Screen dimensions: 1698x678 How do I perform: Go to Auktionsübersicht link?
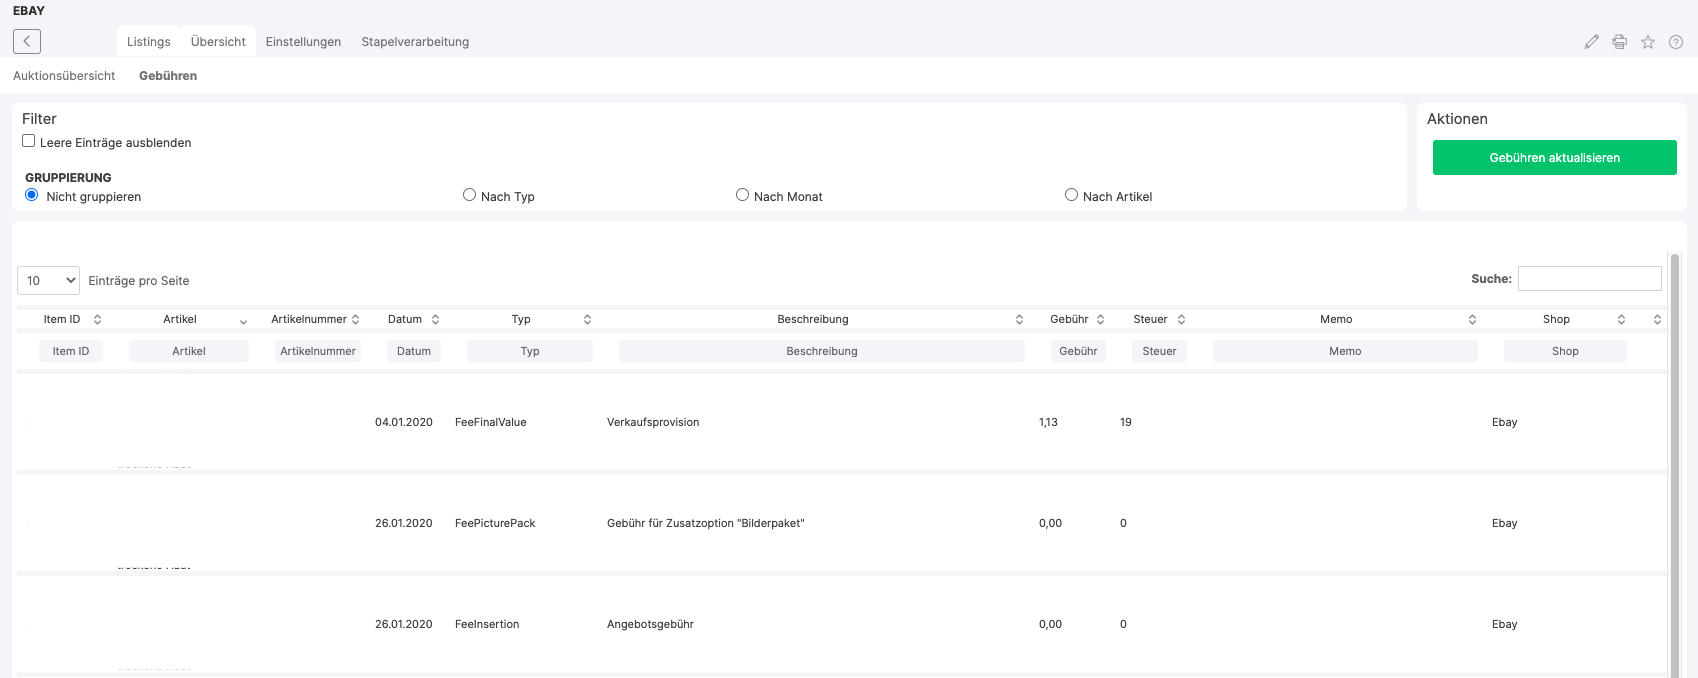64,76
